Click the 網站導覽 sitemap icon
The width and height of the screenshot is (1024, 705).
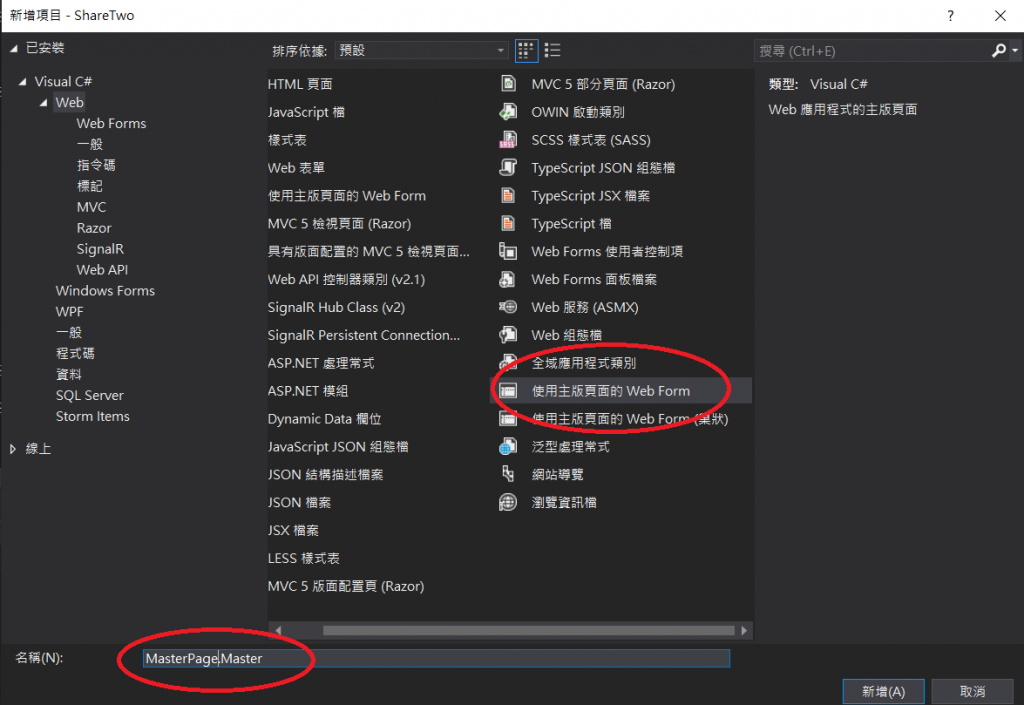click(x=508, y=474)
